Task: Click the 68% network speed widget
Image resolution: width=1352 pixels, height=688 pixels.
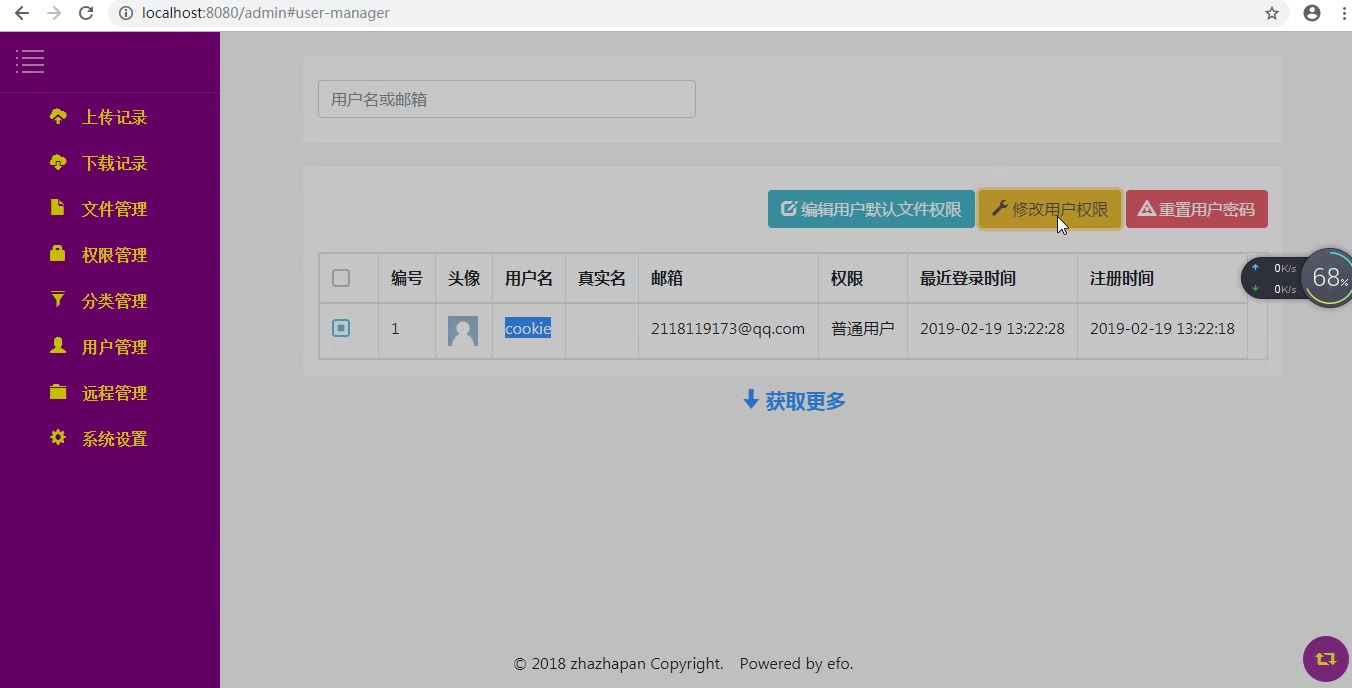Action: point(1328,277)
